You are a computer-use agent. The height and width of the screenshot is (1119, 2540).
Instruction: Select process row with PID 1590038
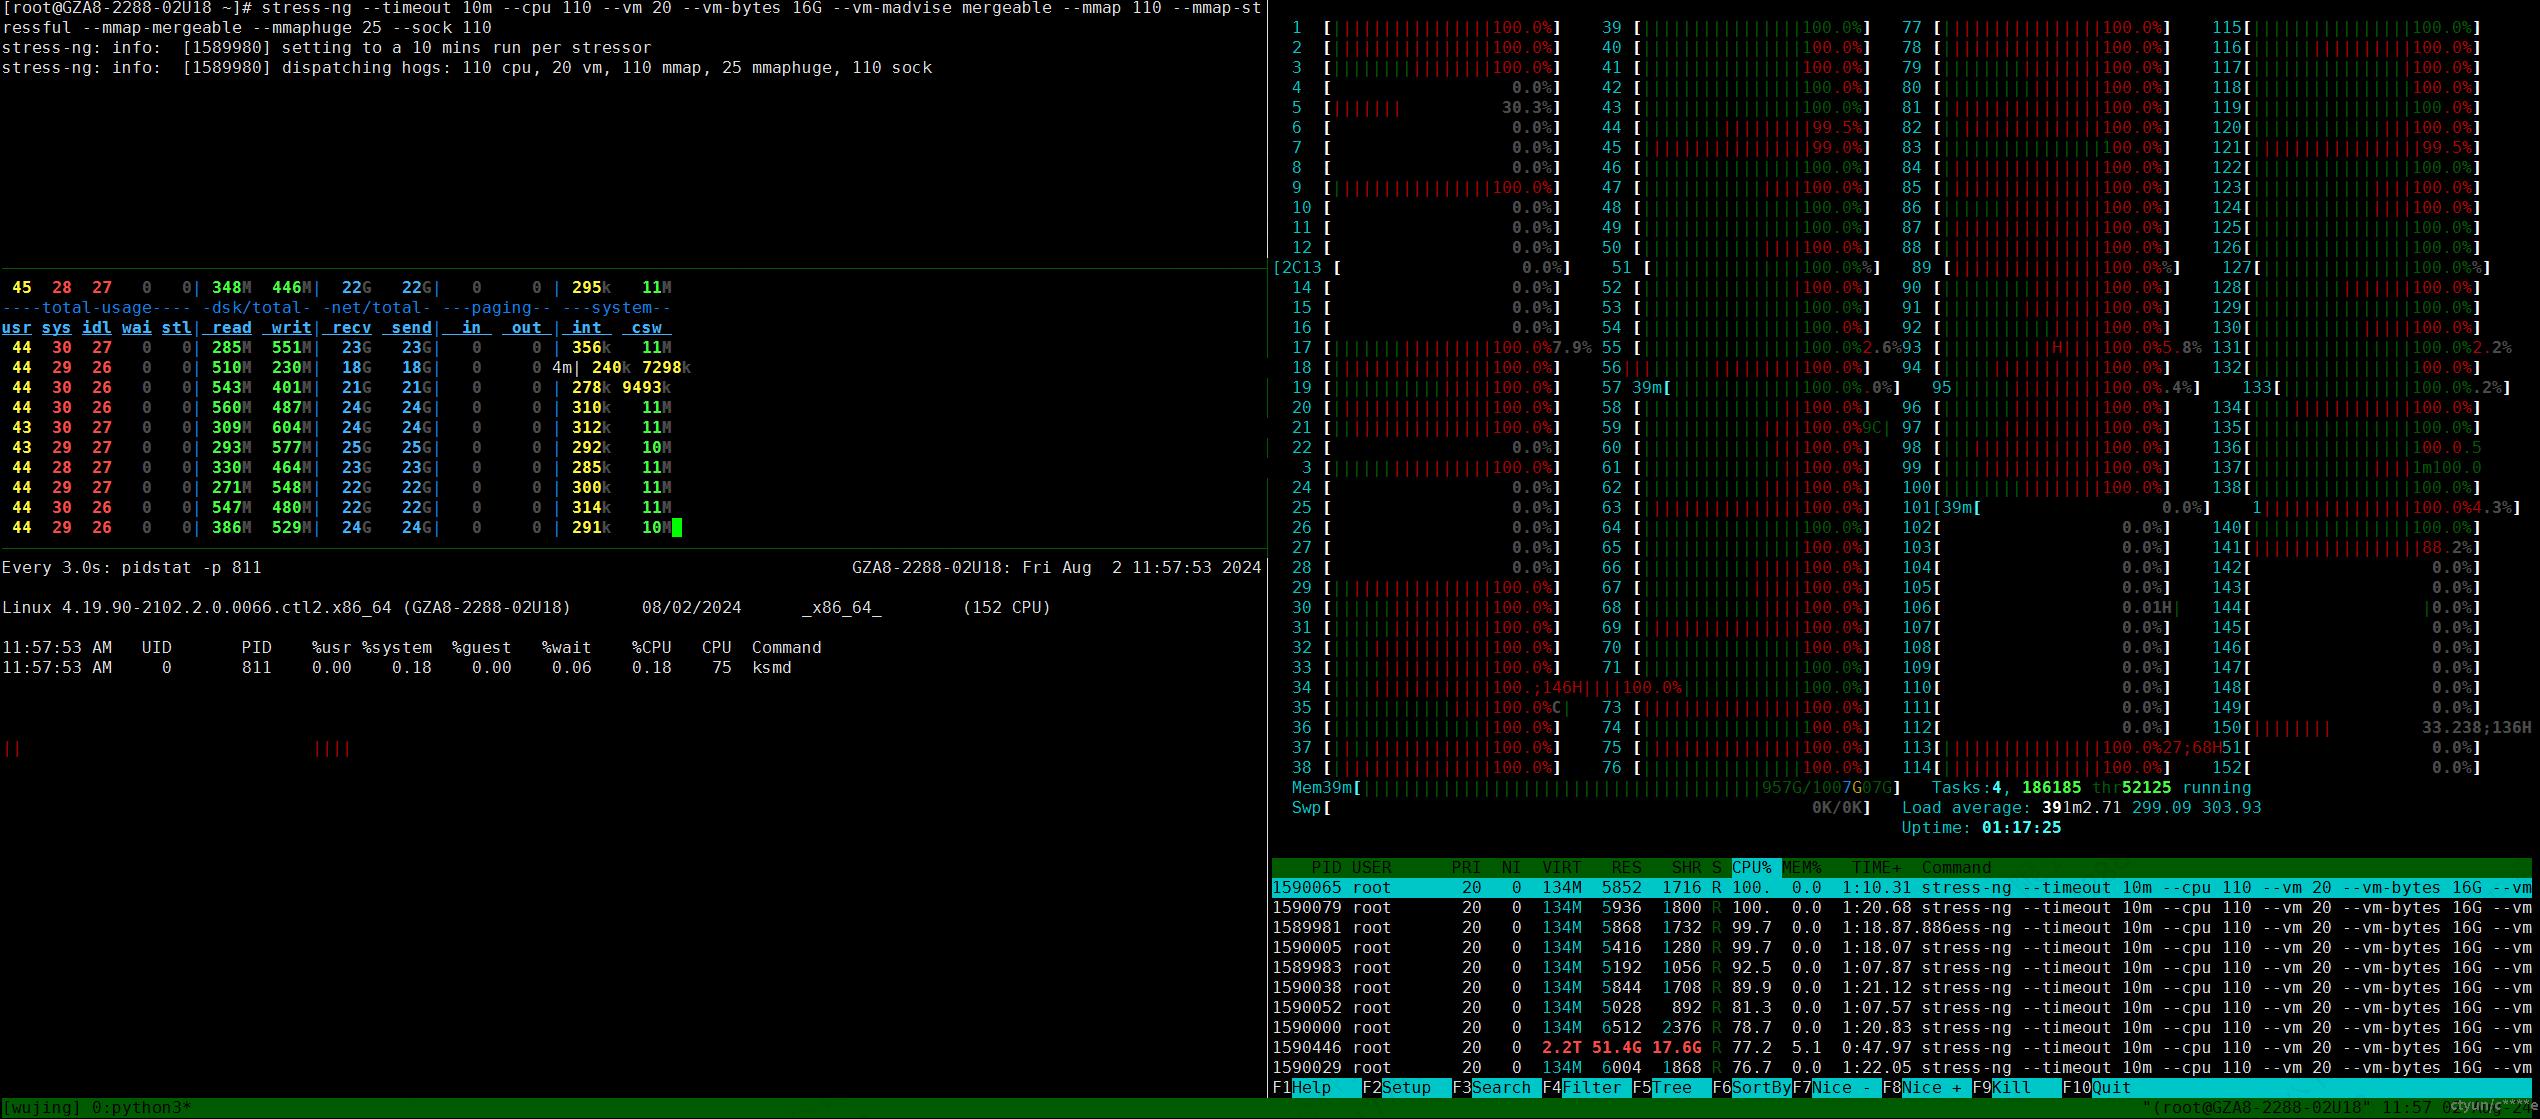click(1901, 987)
